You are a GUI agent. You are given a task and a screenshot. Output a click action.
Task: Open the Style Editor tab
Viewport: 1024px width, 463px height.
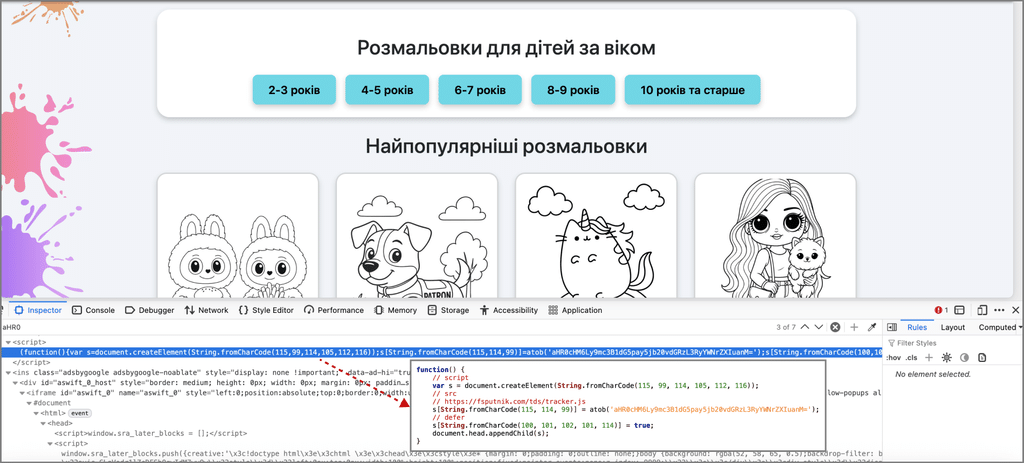266,310
